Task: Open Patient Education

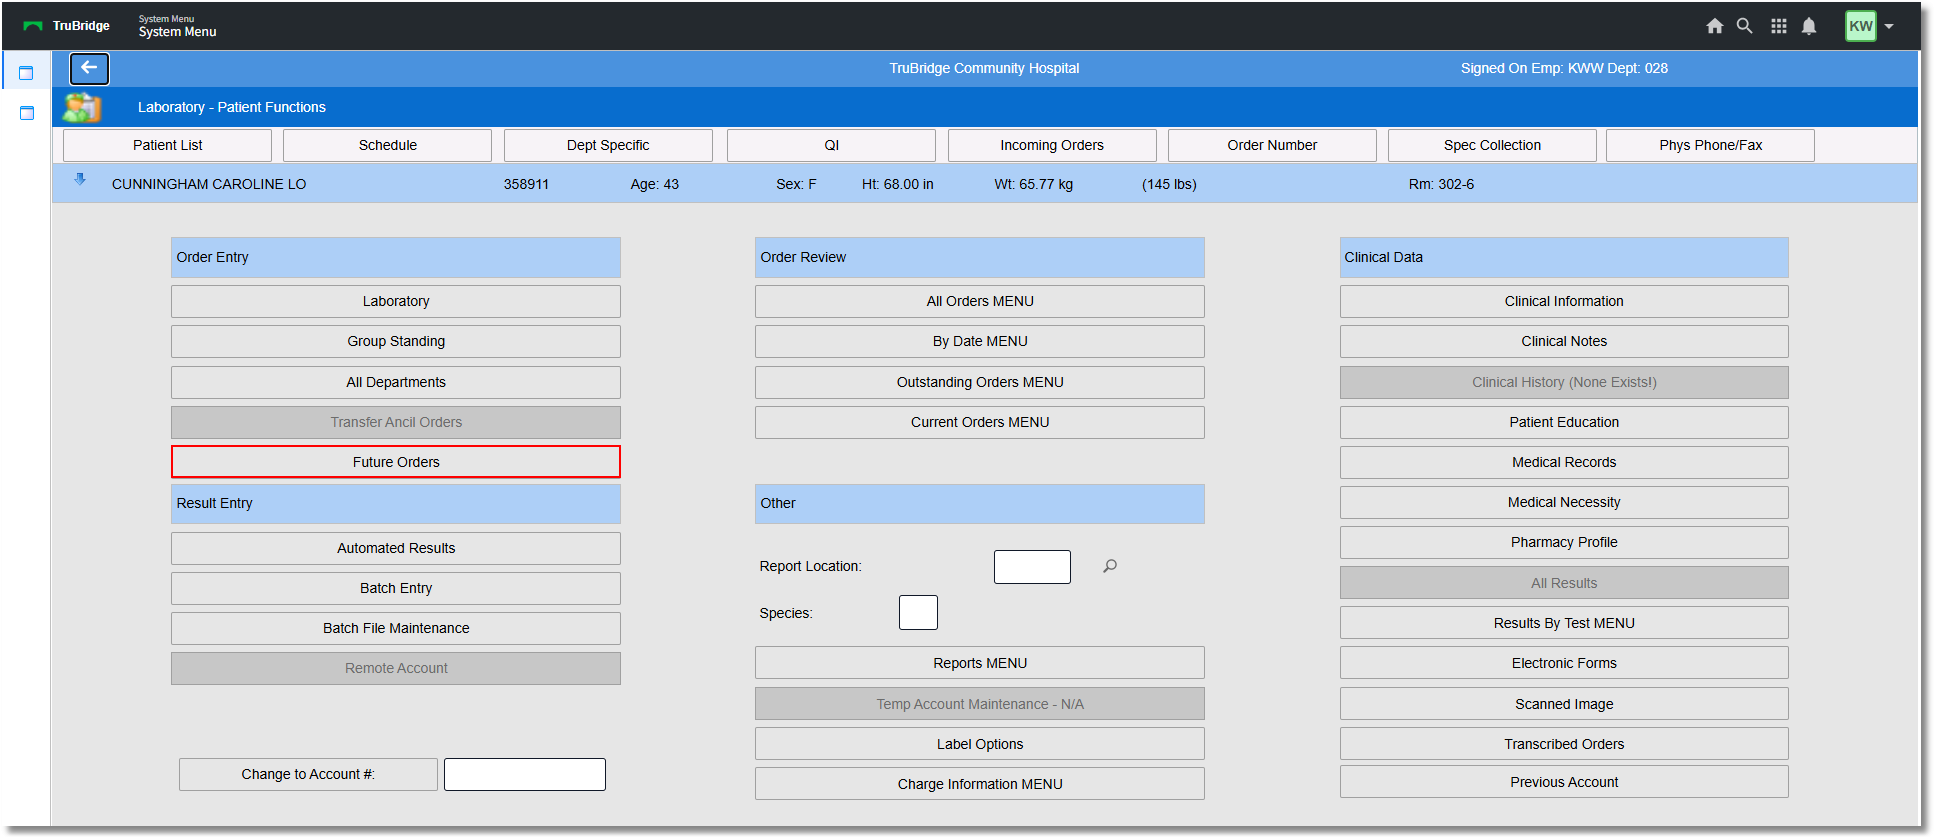Action: [x=1564, y=422]
